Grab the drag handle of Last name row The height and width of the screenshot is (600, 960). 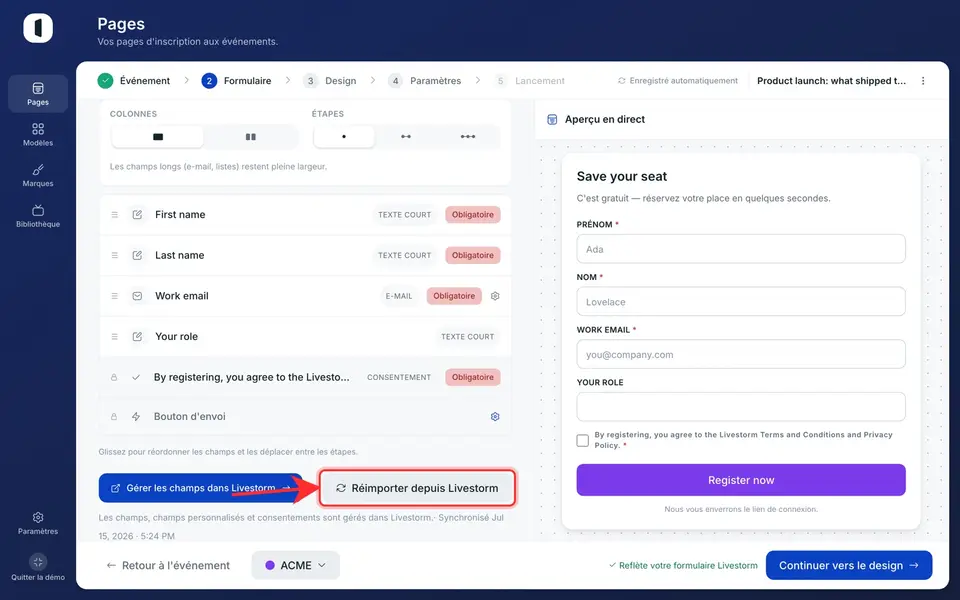tap(114, 255)
